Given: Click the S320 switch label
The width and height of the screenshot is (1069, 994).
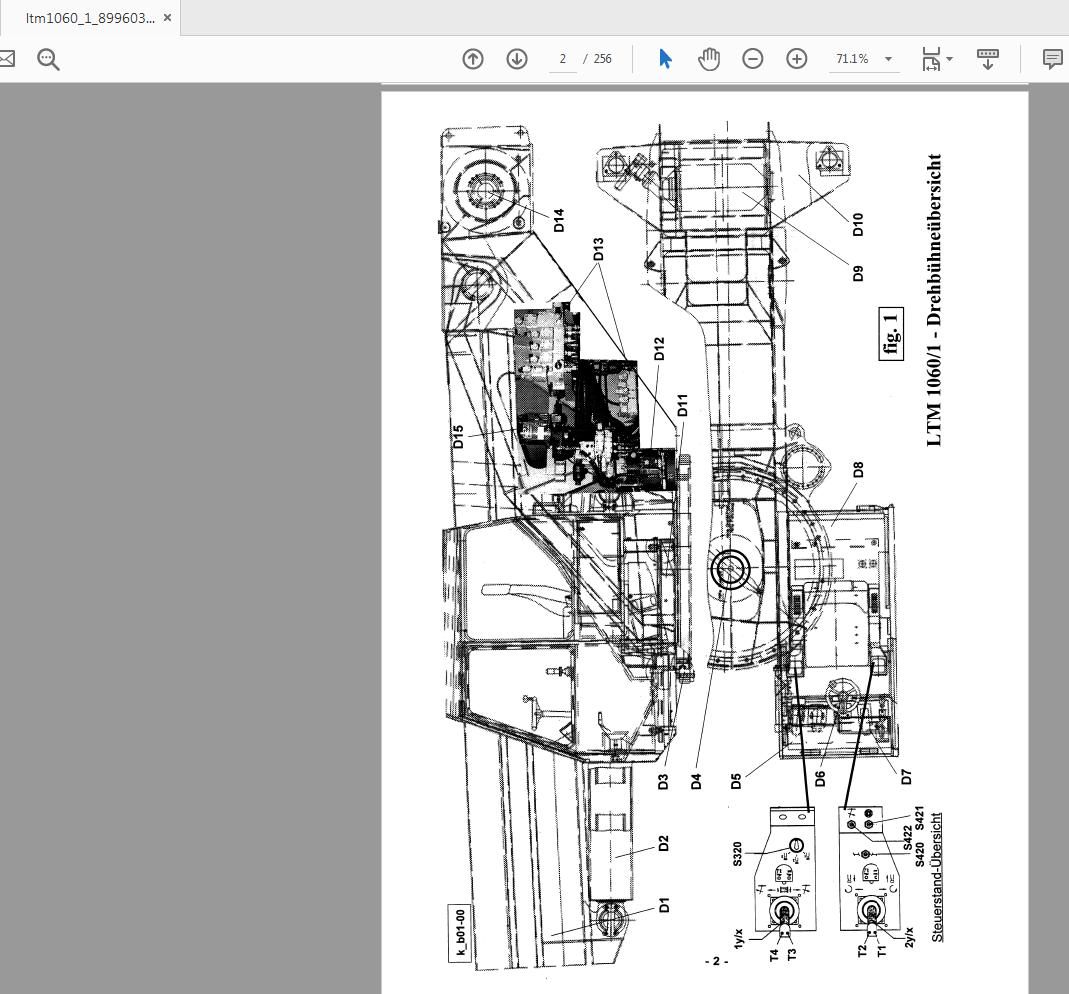Looking at the screenshot, I should pos(737,854).
